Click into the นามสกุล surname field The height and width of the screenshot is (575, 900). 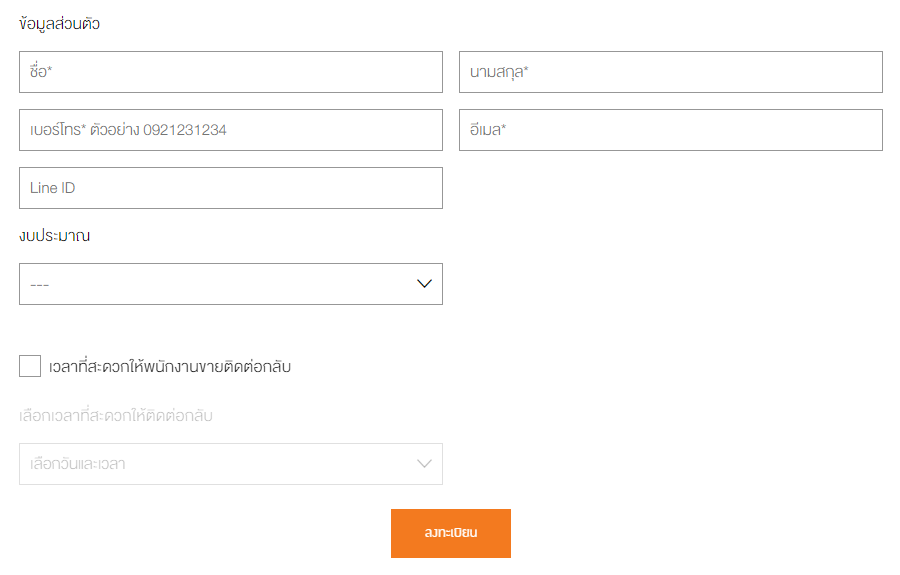coord(670,72)
